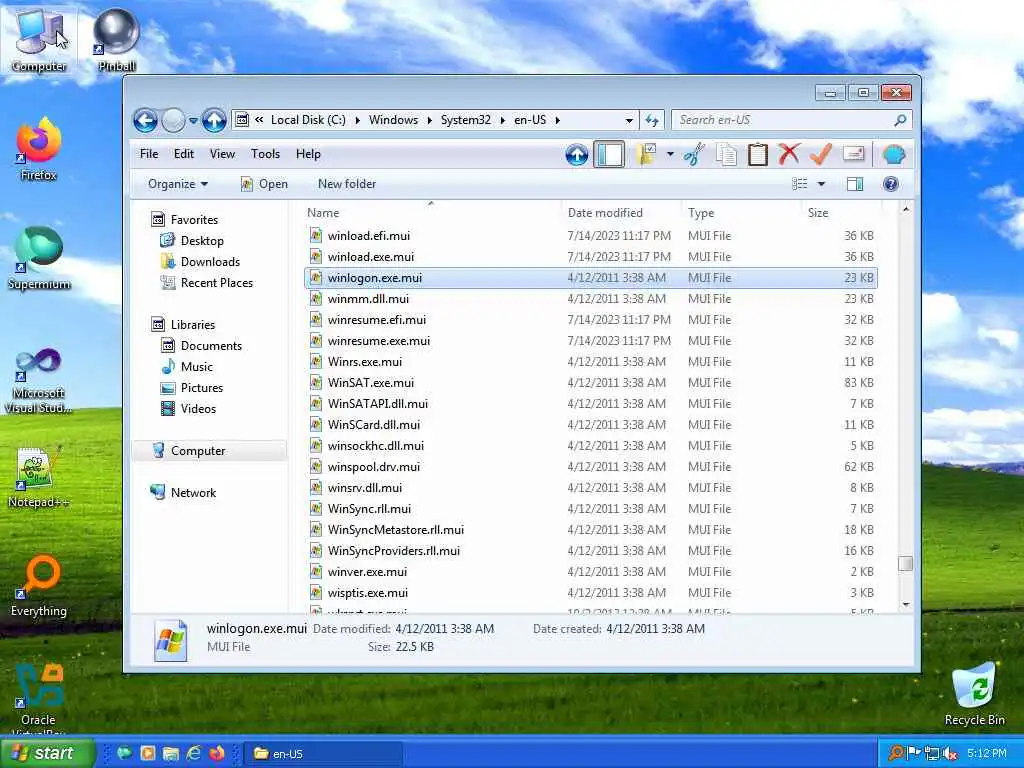
Task: Click the Classic toolbar Up button beside Help
Action: (577, 155)
